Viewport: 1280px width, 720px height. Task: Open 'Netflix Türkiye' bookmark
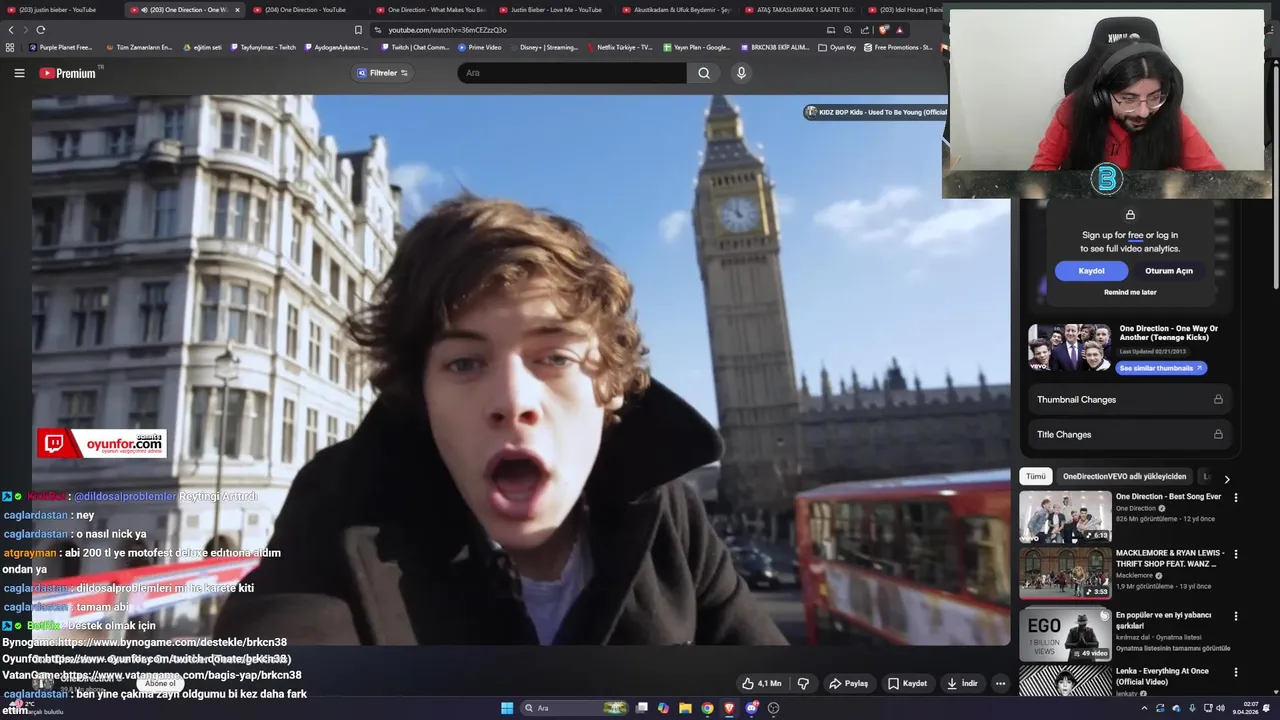click(x=619, y=47)
